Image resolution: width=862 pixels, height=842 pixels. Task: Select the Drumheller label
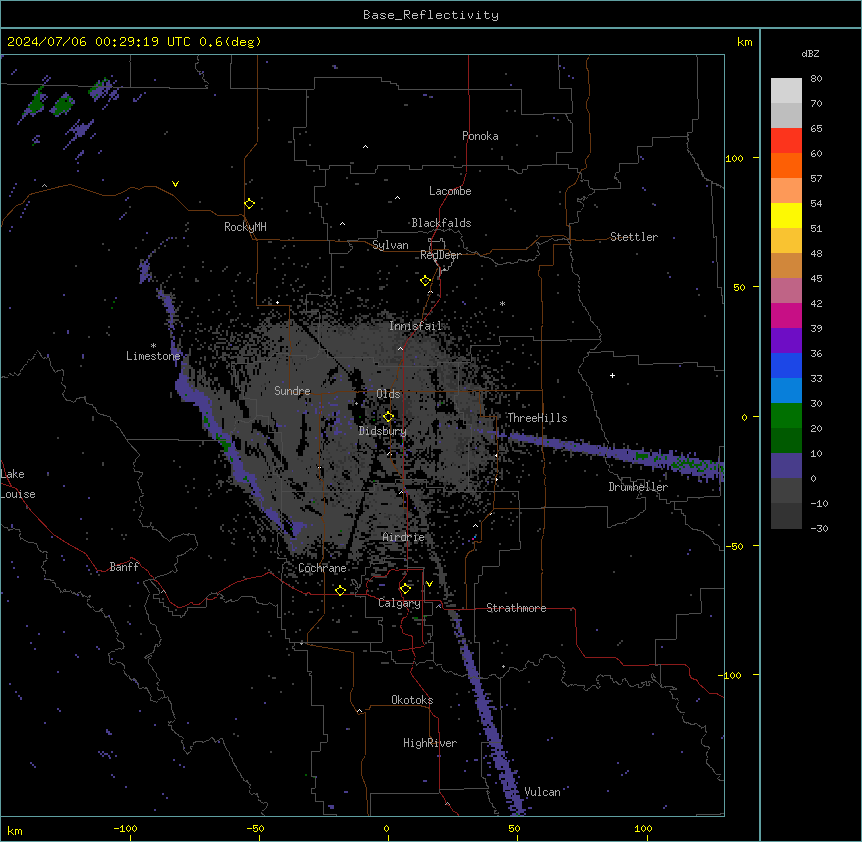click(638, 487)
